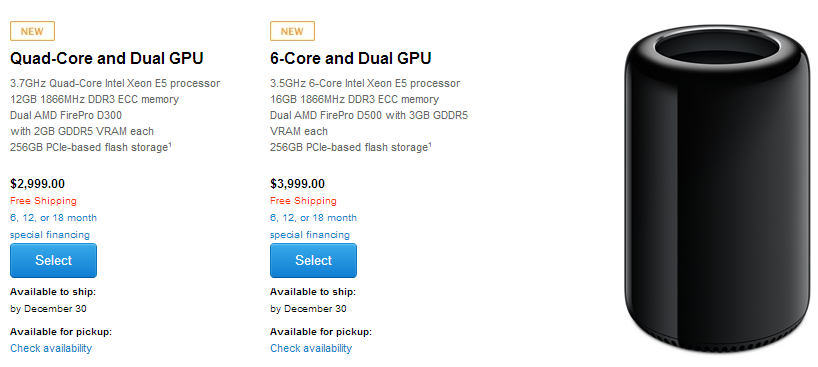Open special financing link under $2,999.00
The height and width of the screenshot is (367, 818).
50,235
